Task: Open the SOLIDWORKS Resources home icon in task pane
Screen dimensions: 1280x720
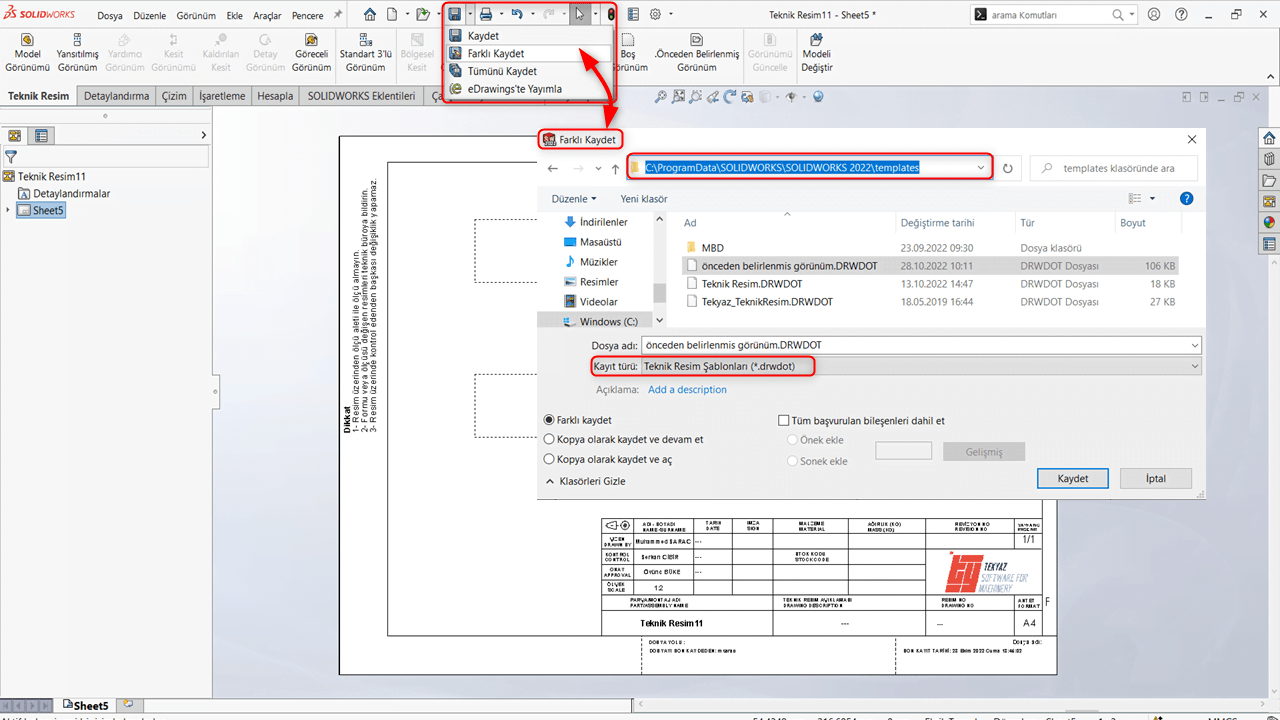Action: coord(1269,138)
